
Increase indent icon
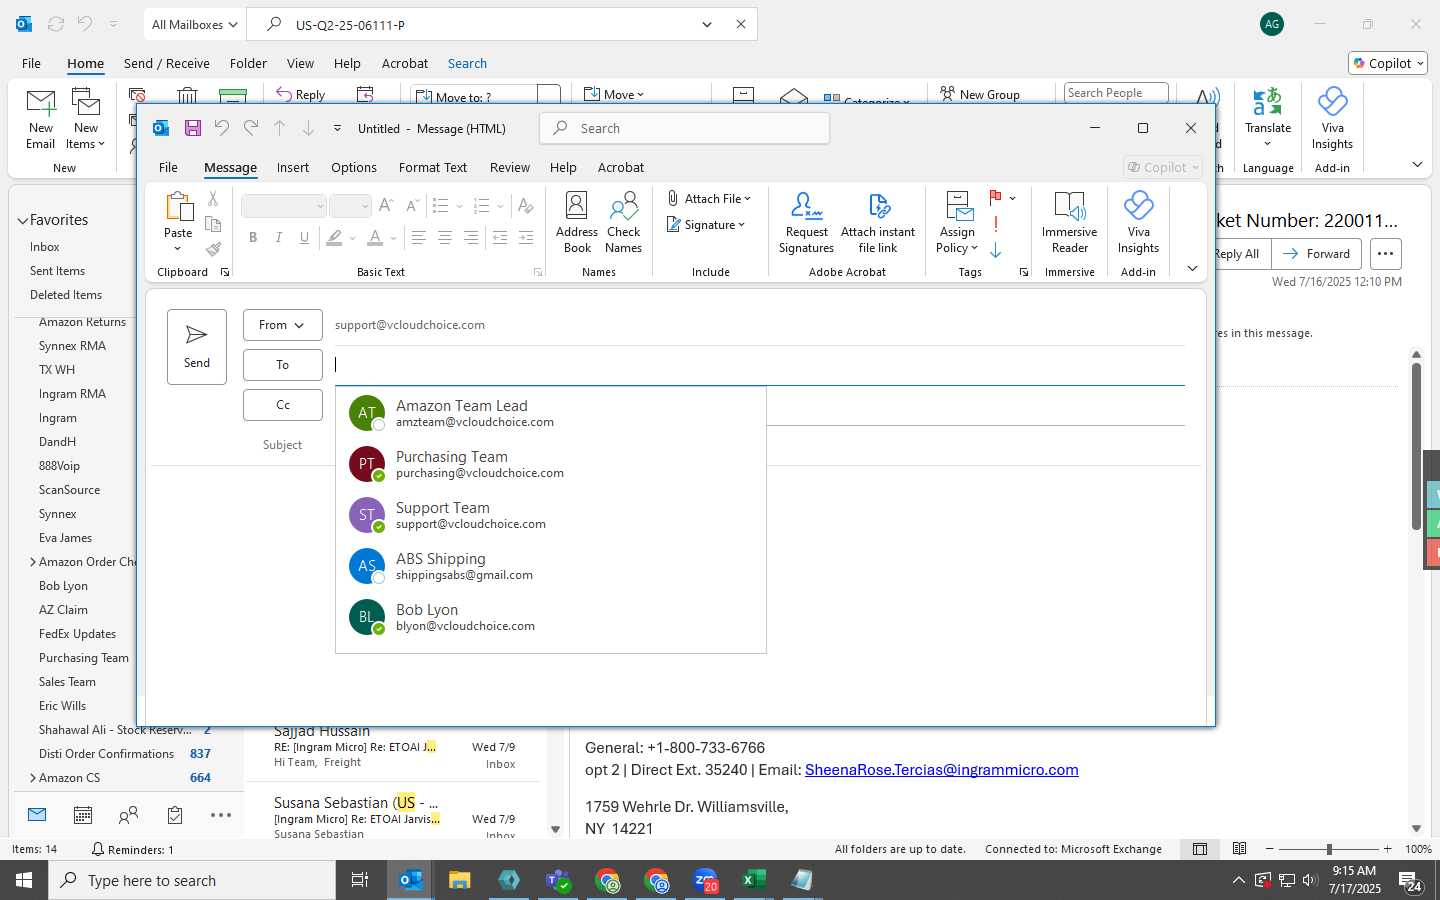click(526, 238)
